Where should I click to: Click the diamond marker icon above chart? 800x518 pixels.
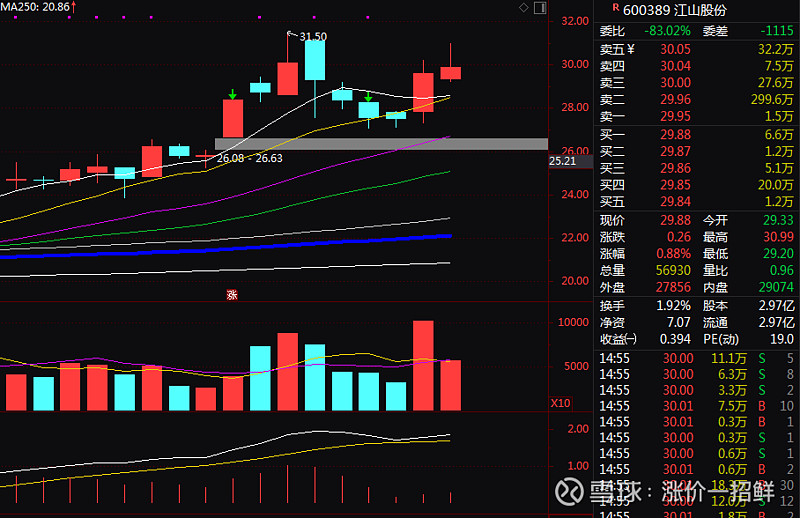(523, 7)
